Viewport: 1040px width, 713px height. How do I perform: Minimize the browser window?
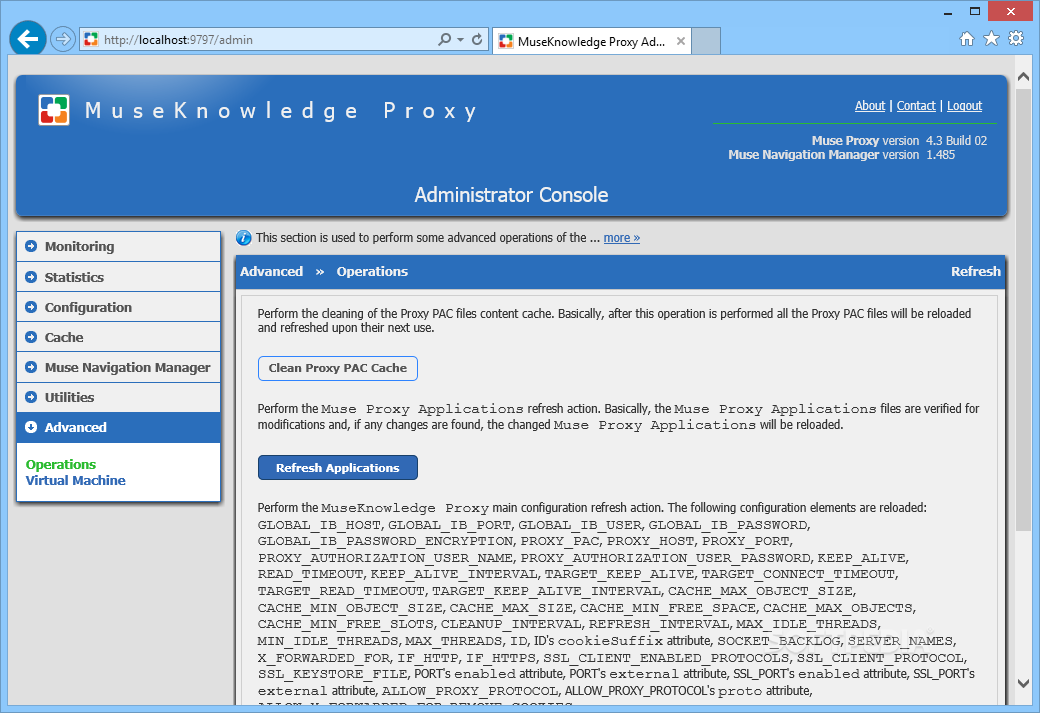point(948,12)
